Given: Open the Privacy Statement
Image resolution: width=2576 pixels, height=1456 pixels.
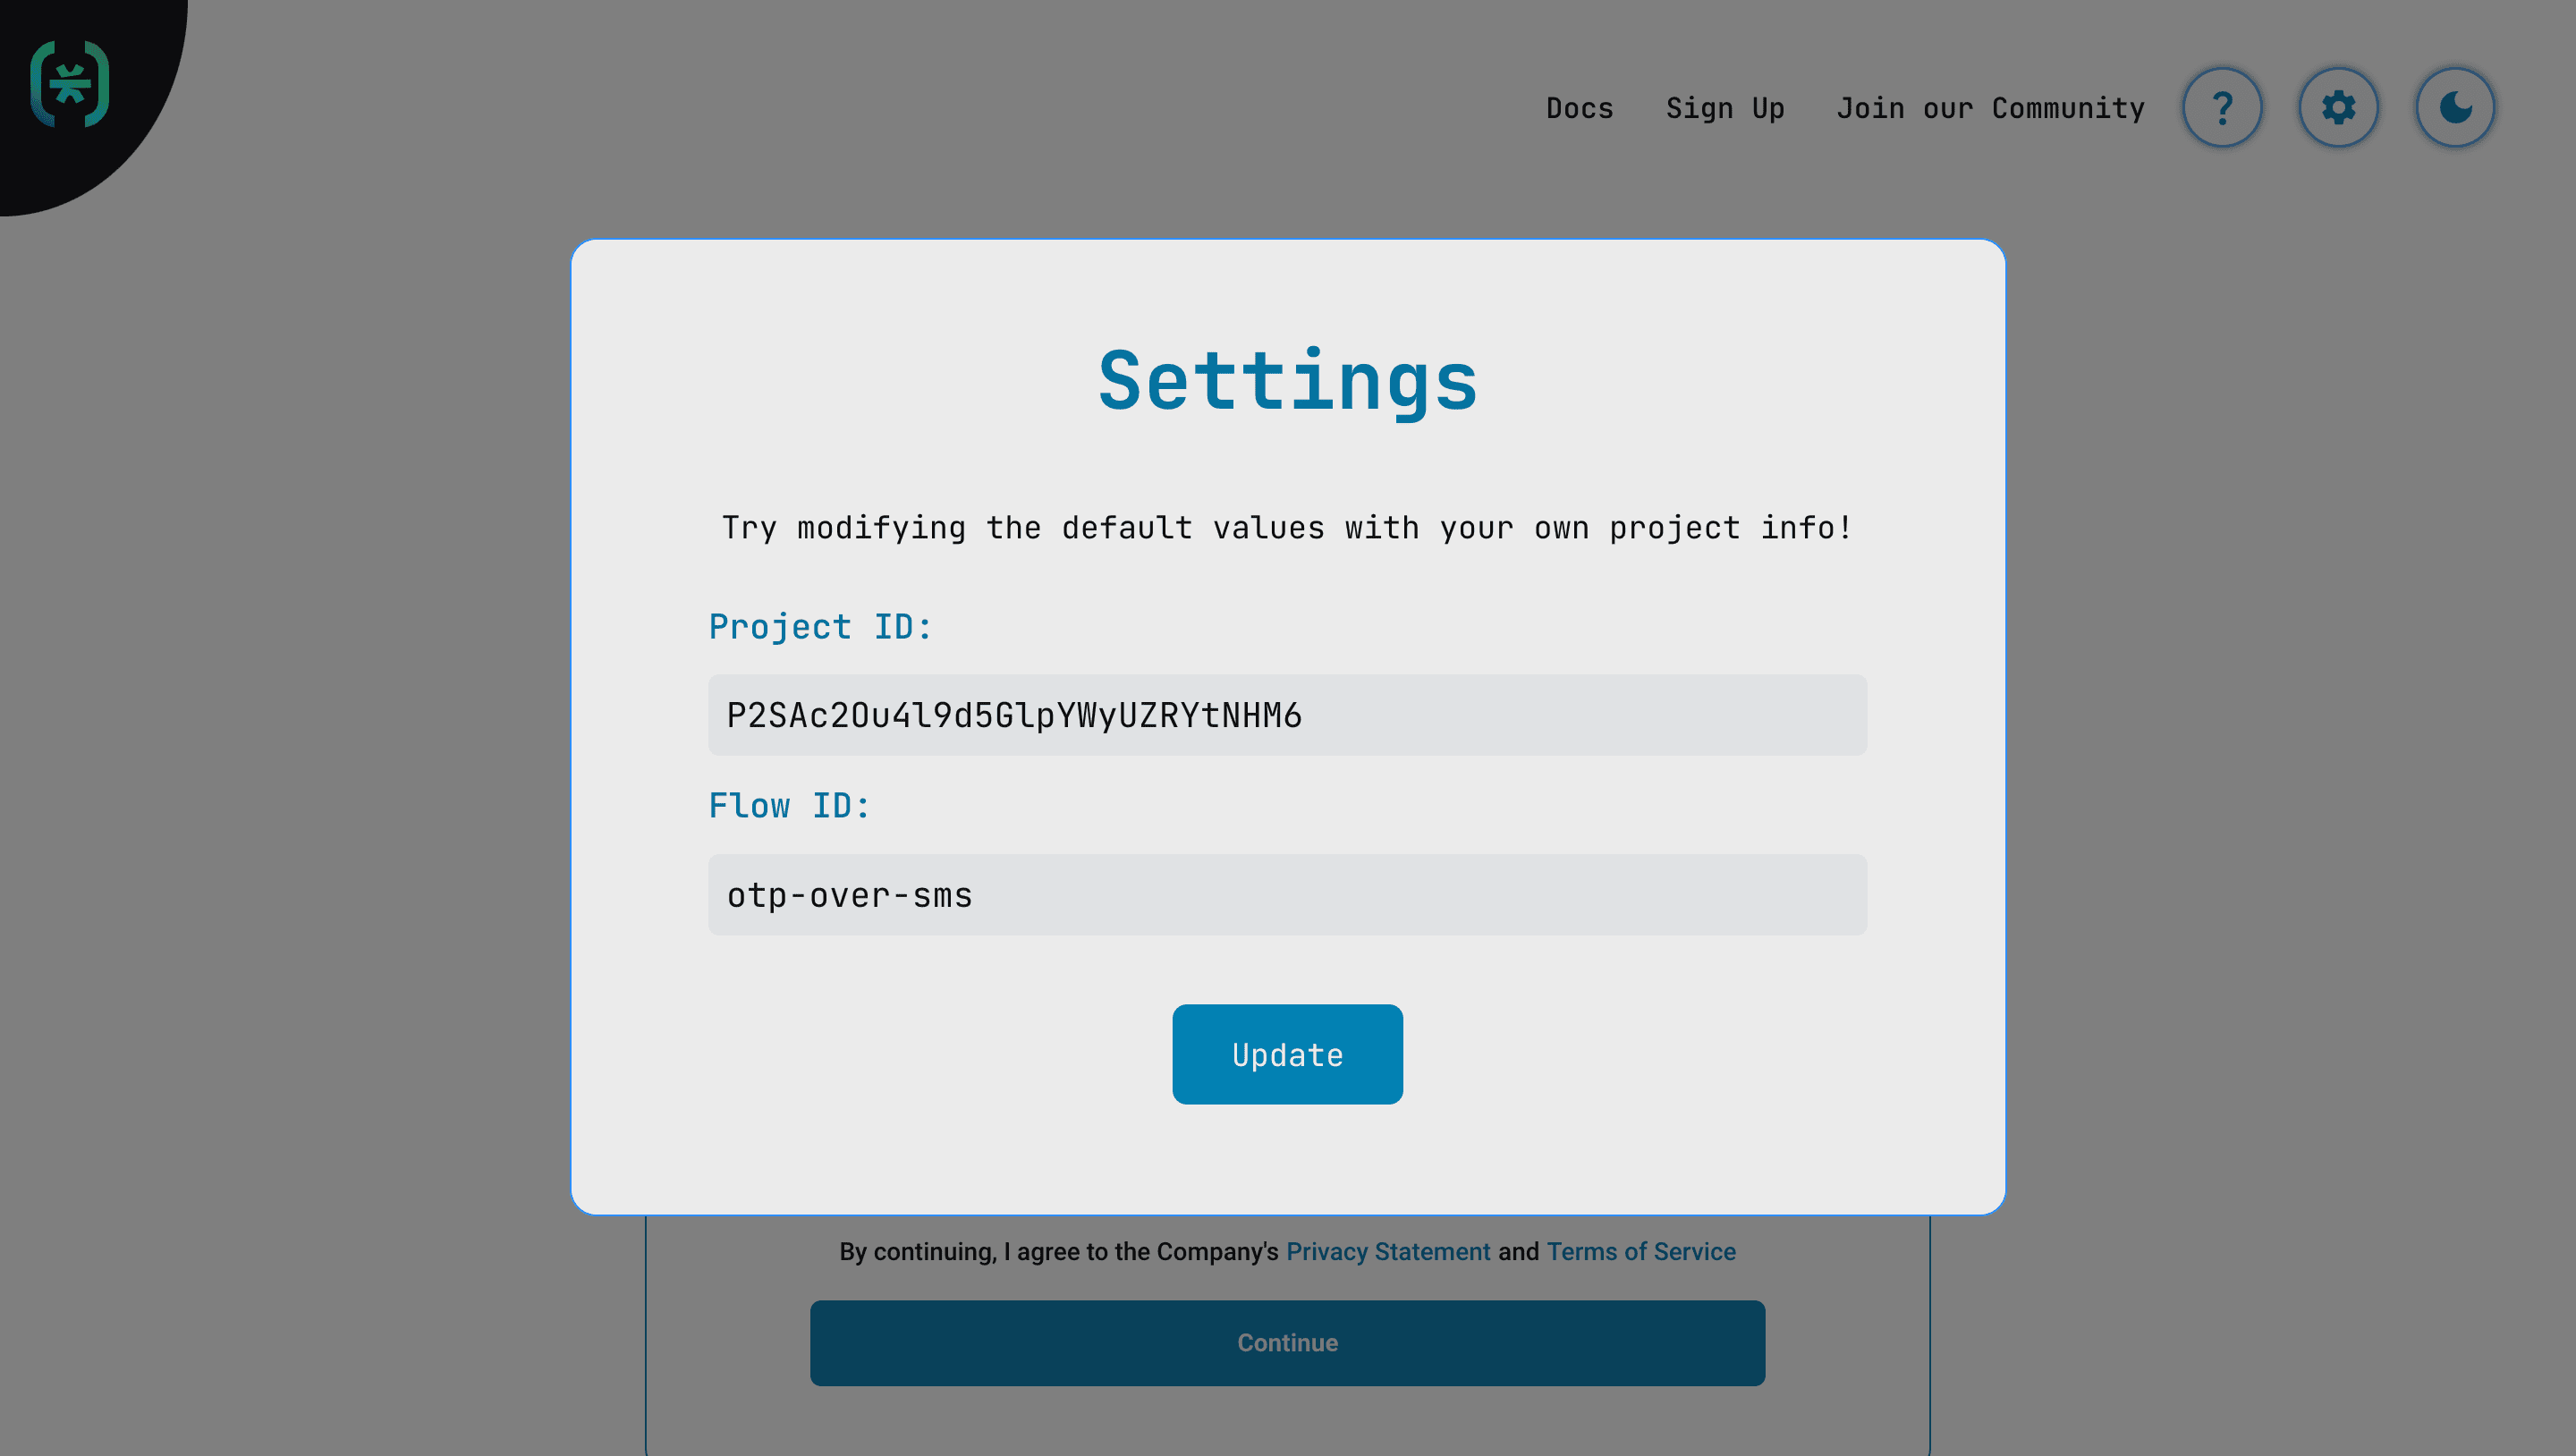Looking at the screenshot, I should point(1388,1251).
